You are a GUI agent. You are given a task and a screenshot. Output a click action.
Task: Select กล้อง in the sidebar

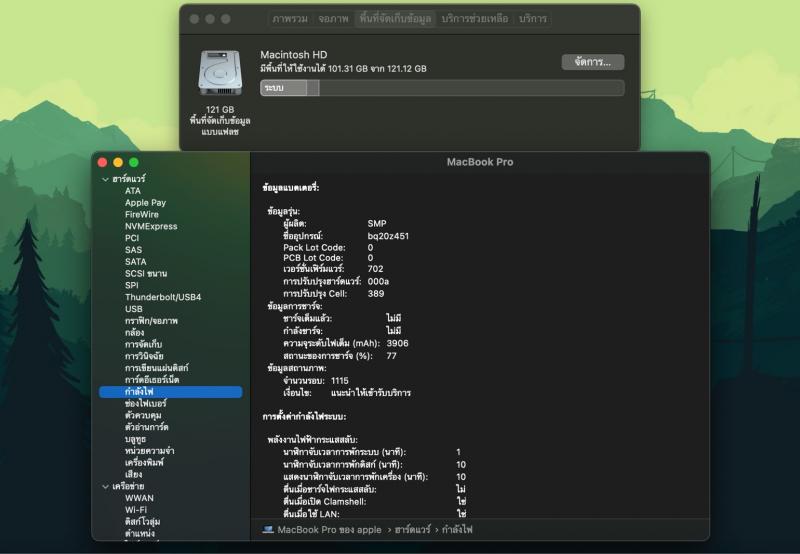click(134, 332)
